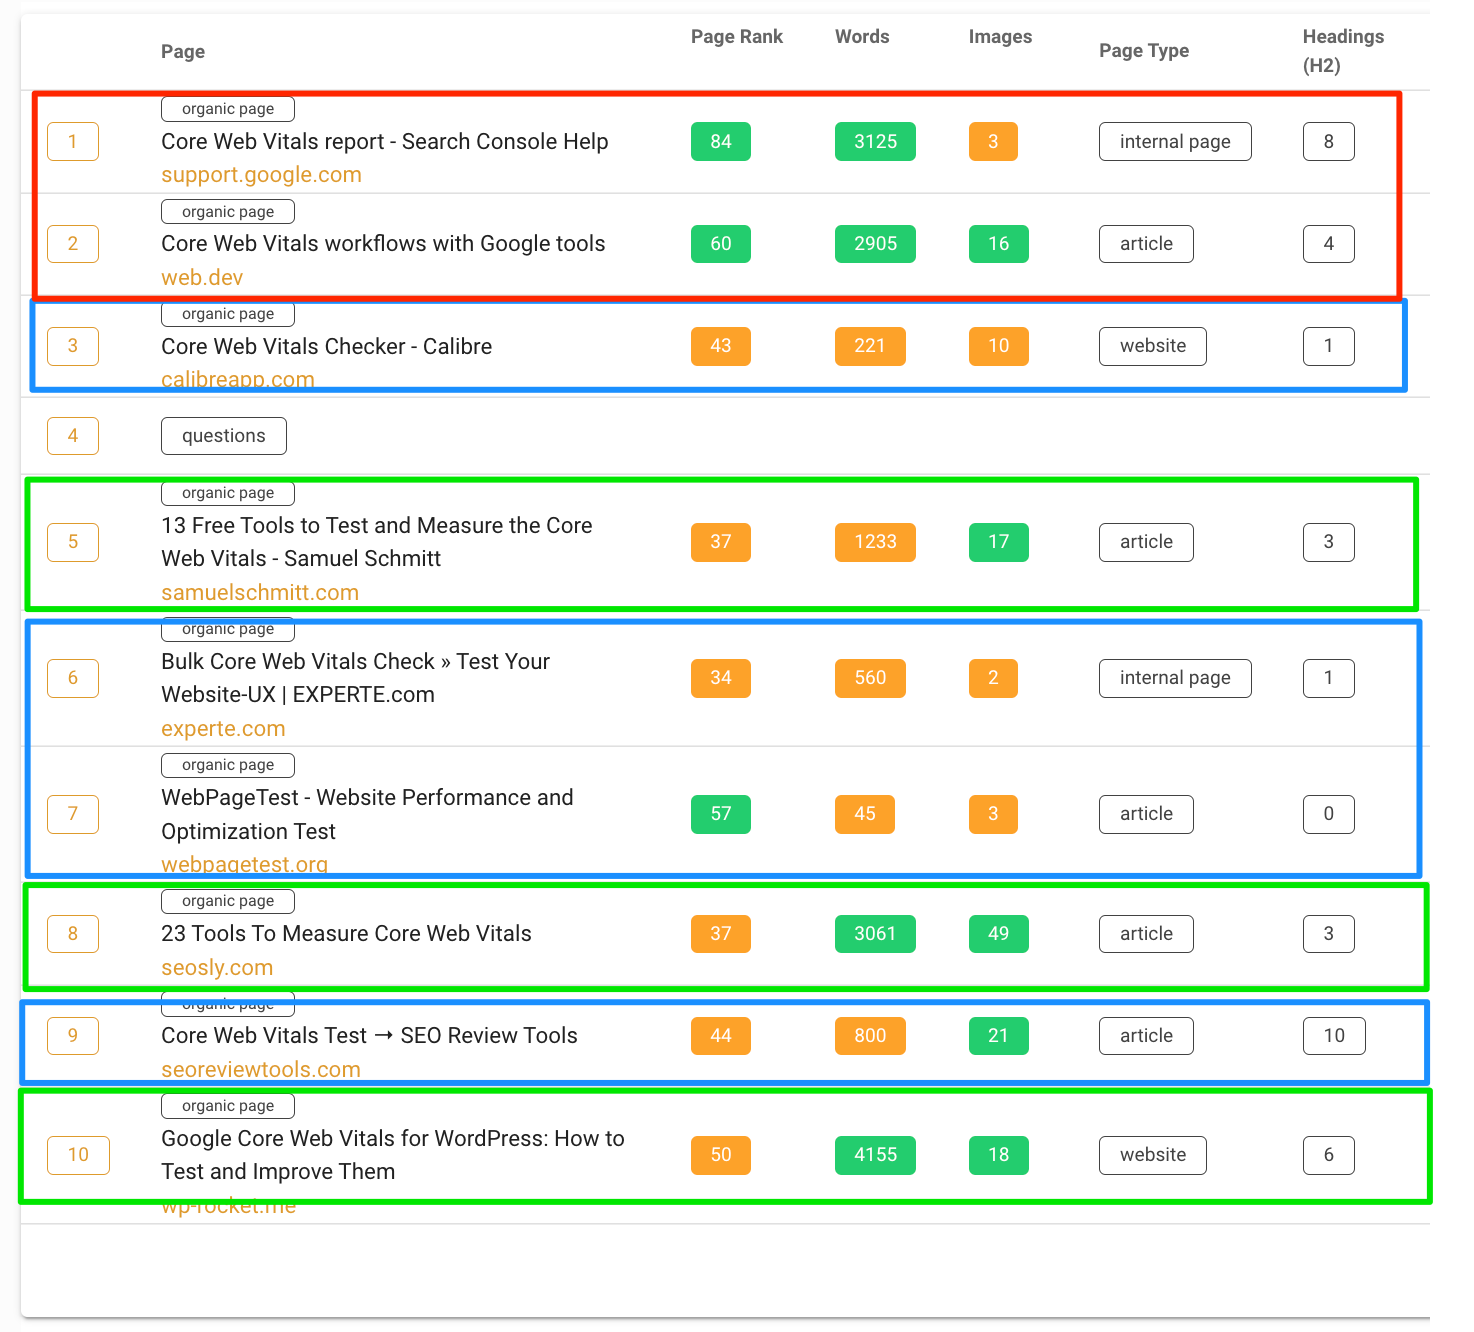Click page rank badge 84
Screen dimensions: 1474x1332
(721, 142)
